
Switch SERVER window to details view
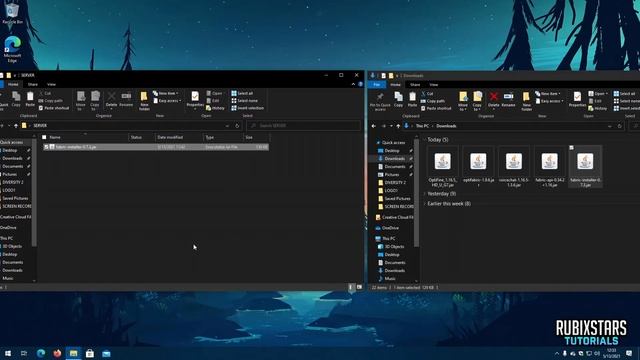351,287
